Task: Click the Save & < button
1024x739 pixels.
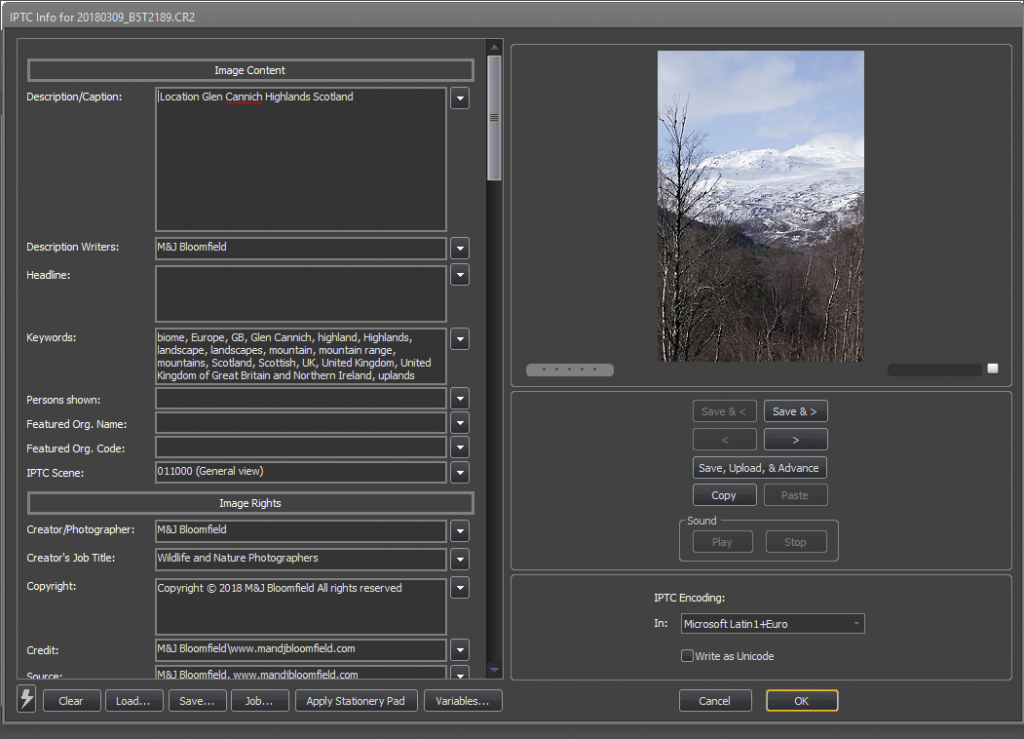Action: (x=724, y=411)
